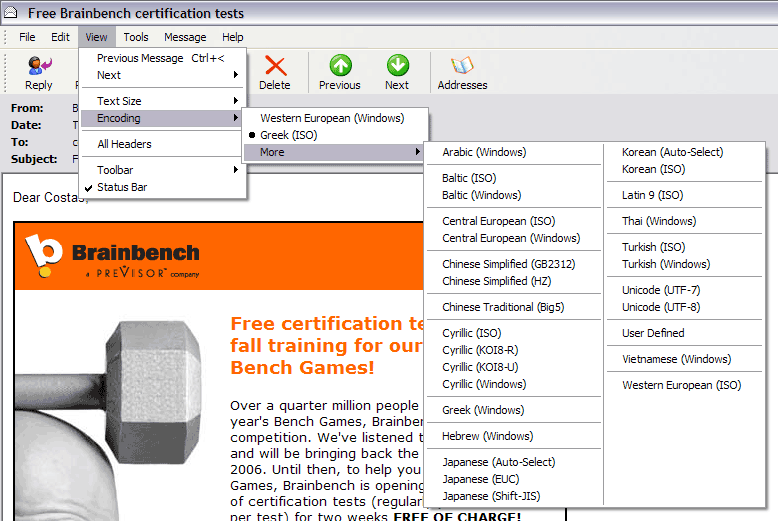Image resolution: width=778 pixels, height=521 pixels.
Task: Select All Headers in View menu
Action: (162, 144)
